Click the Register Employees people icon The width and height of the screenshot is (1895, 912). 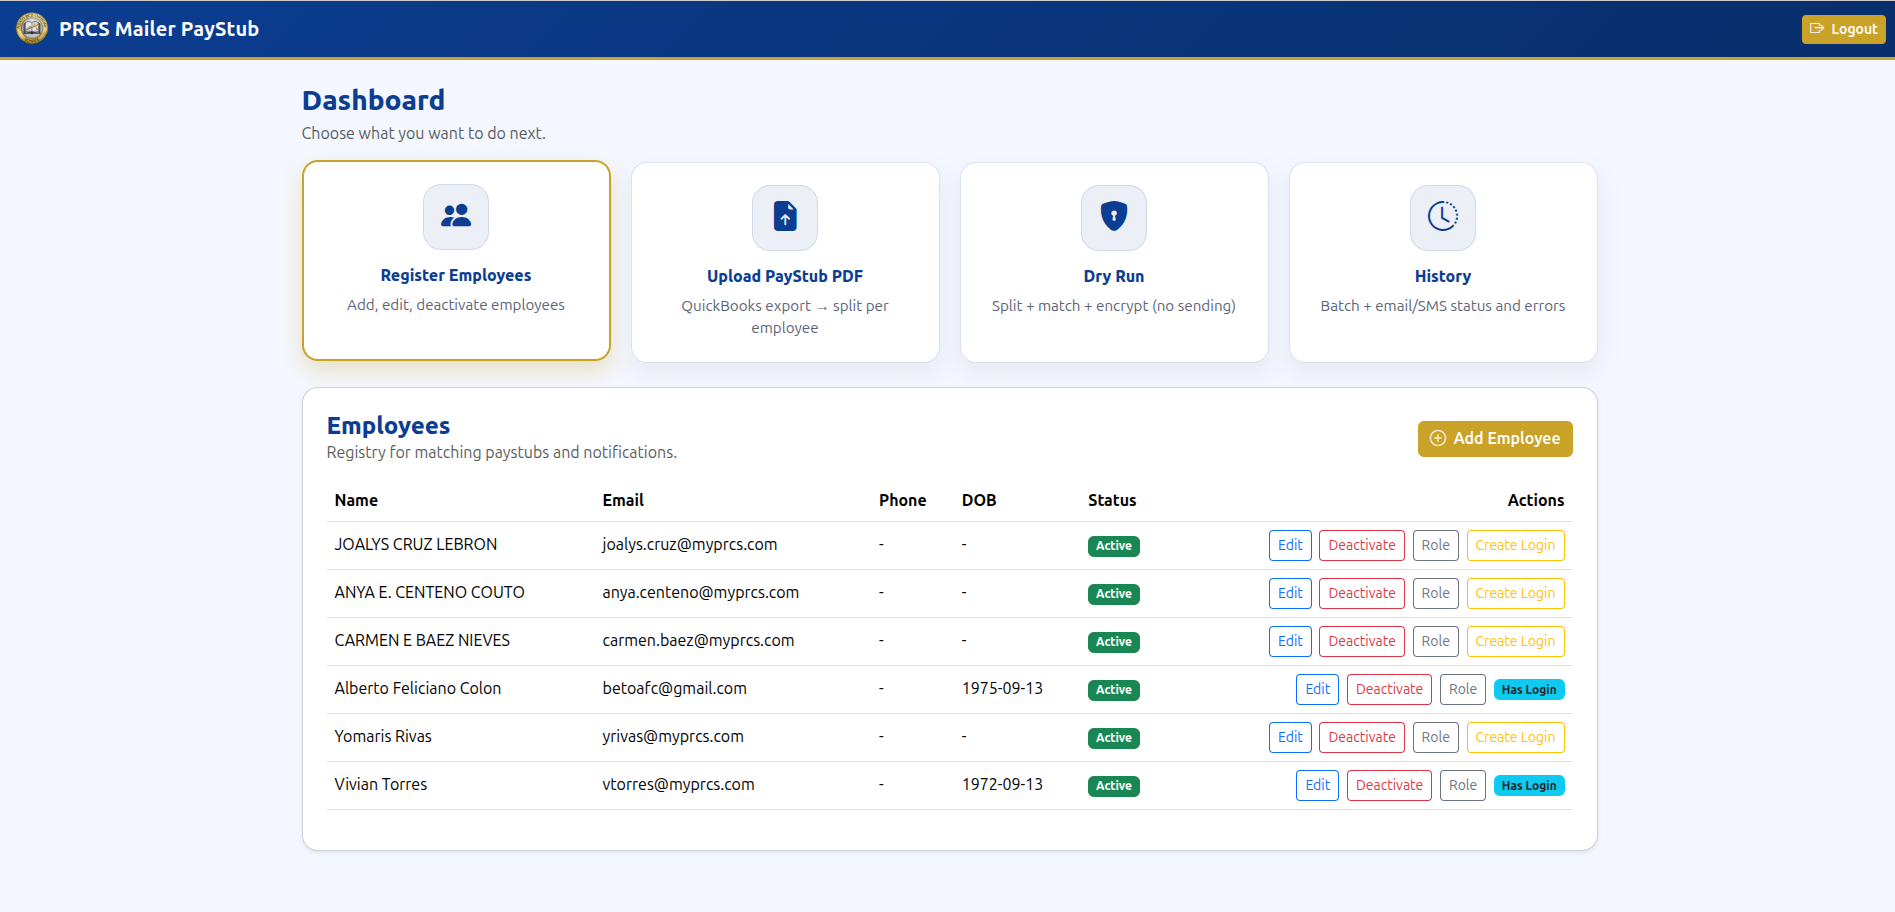(x=456, y=216)
